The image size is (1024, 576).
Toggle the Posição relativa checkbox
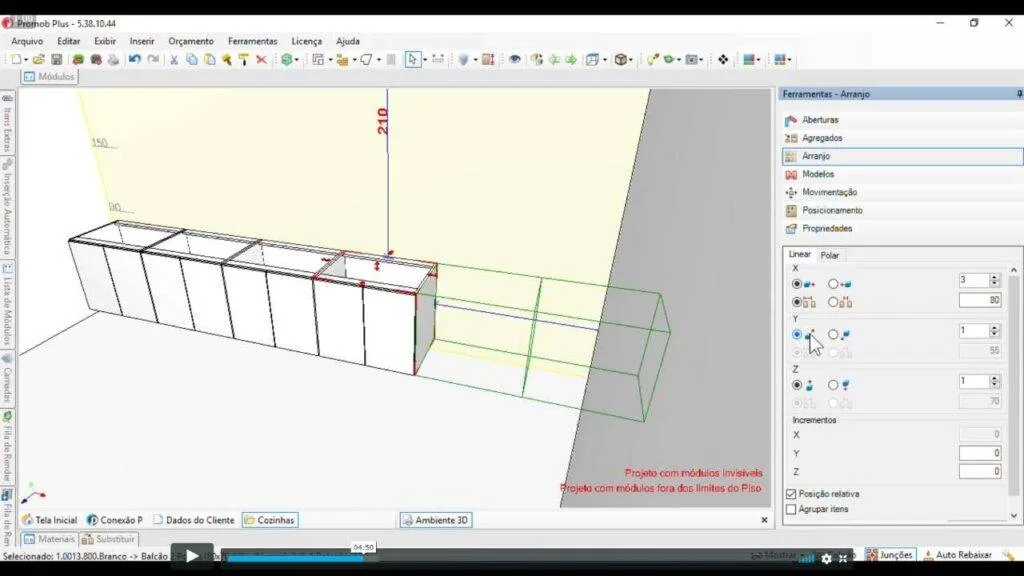pos(791,494)
